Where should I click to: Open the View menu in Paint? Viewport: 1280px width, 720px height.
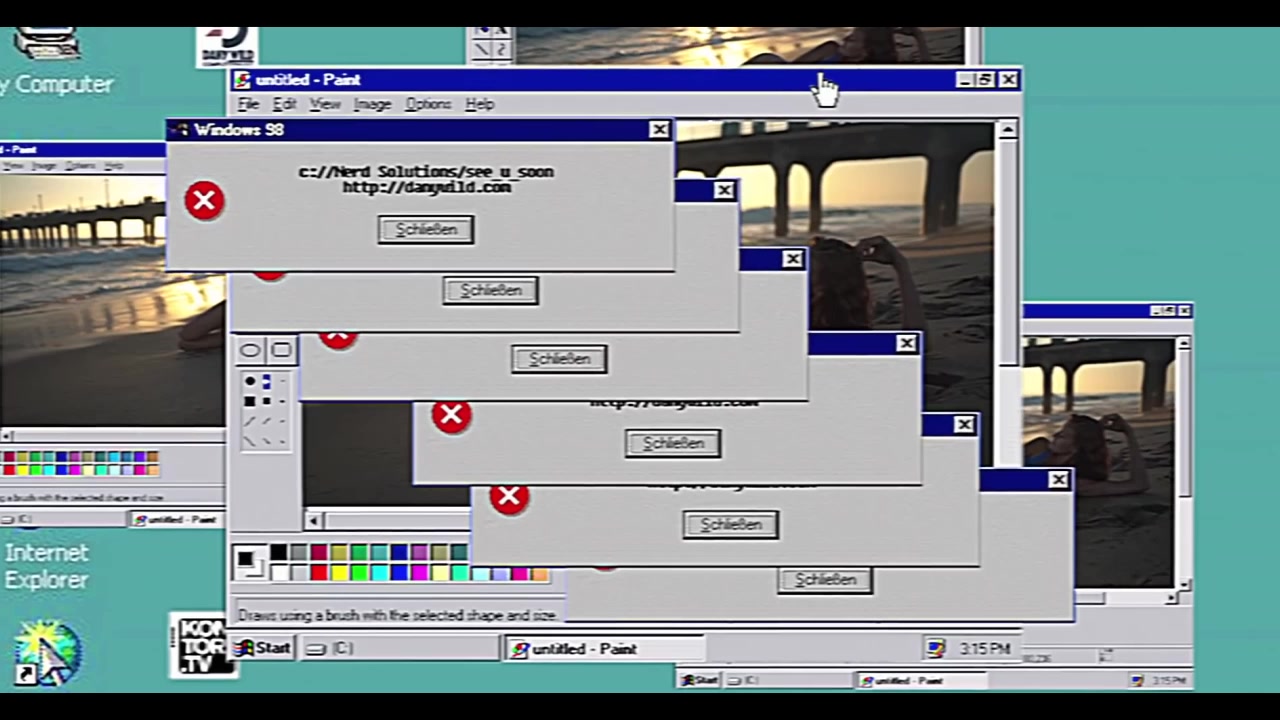(325, 104)
